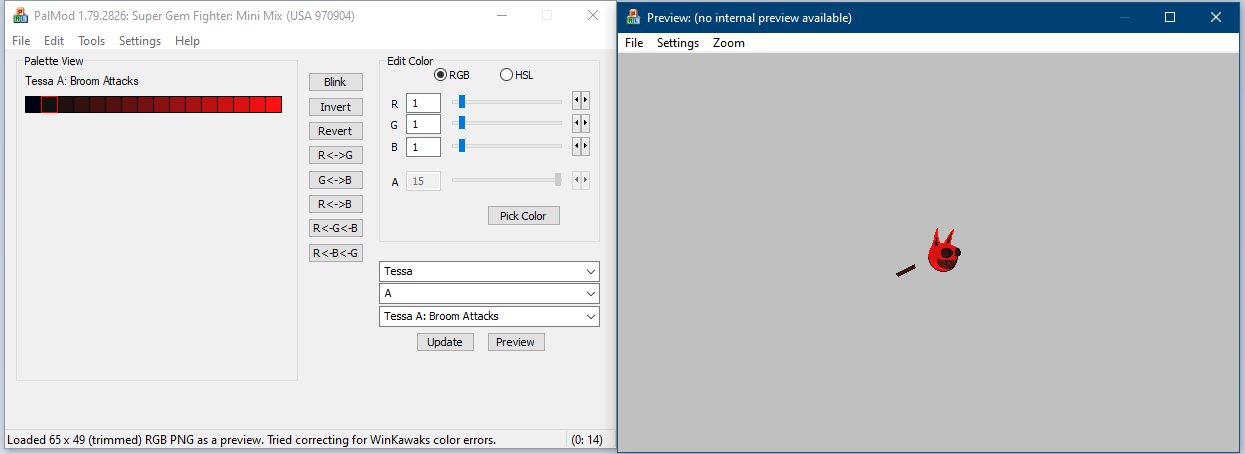Click the B value increment arrow
Screen dimensions: 1245x454
tap(585, 146)
